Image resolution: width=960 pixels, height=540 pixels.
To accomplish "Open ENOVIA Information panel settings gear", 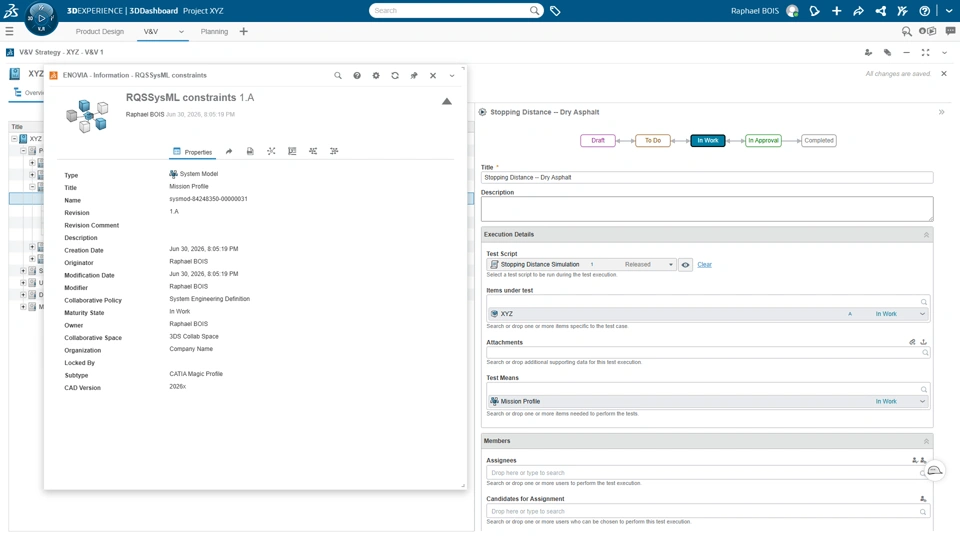I will point(376,75).
